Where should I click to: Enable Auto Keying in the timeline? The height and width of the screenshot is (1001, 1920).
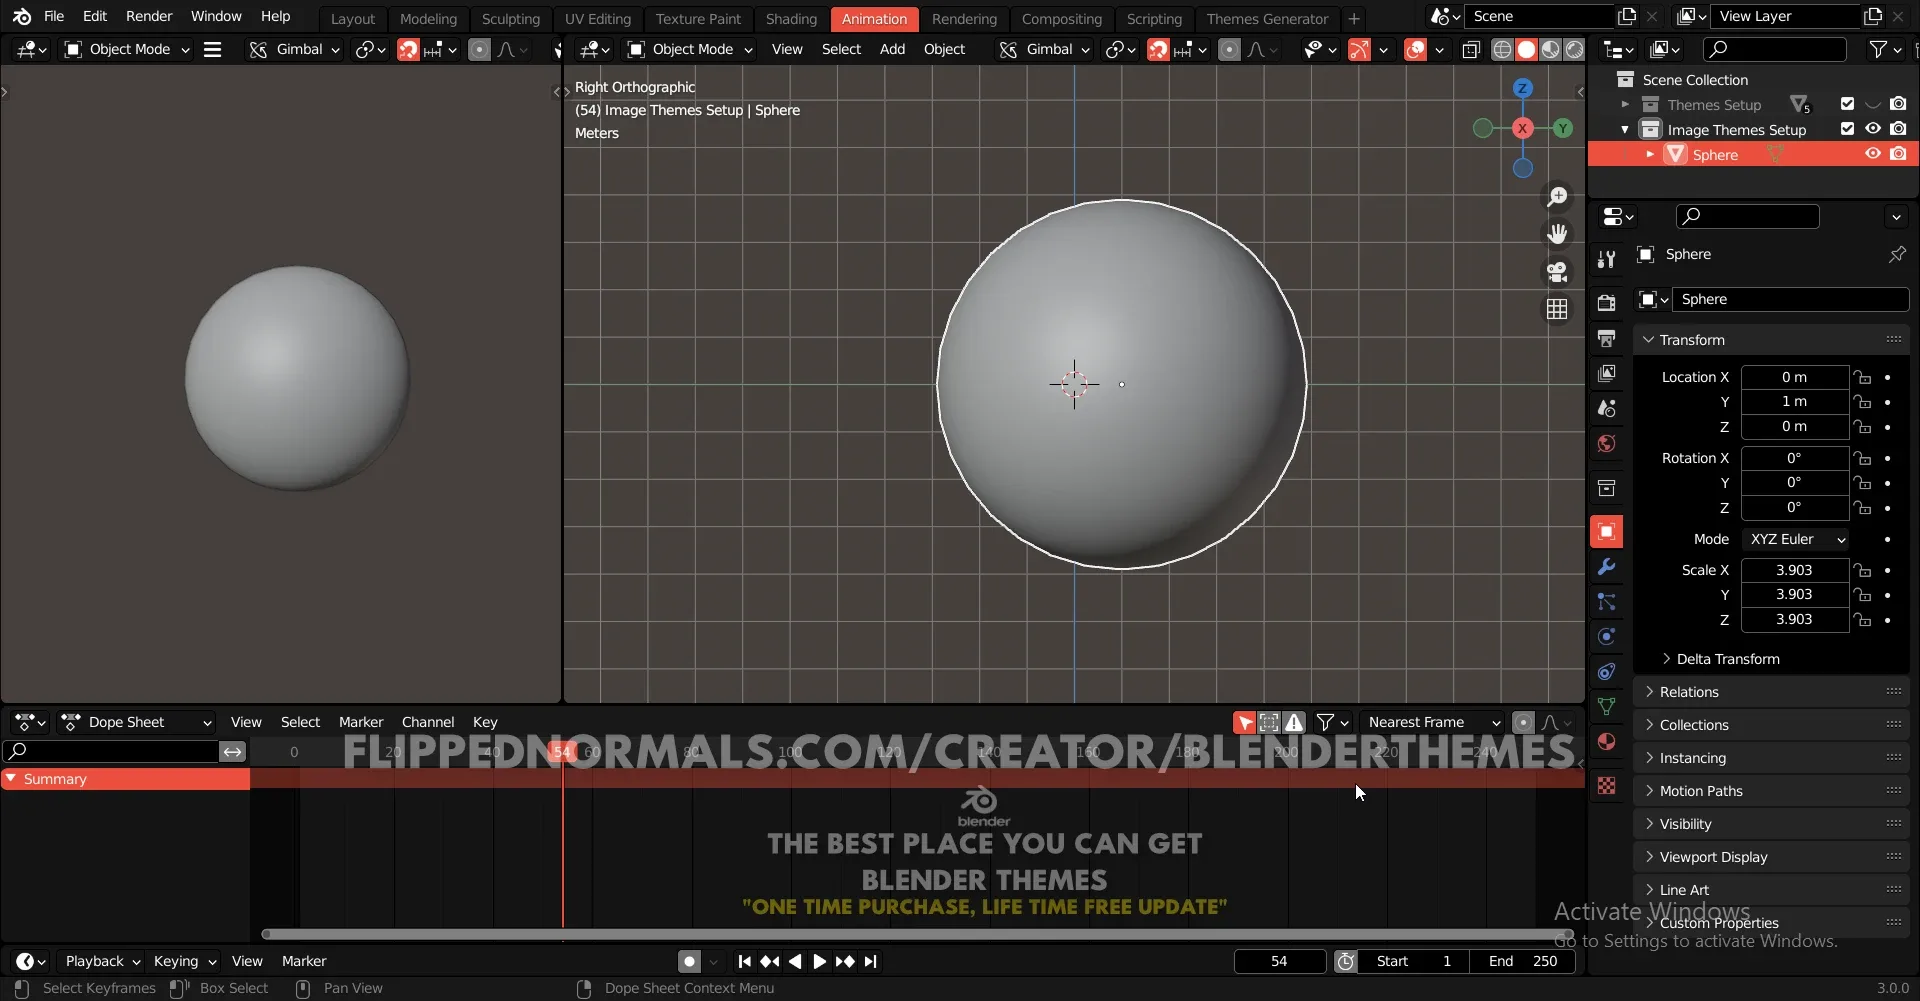[x=690, y=961]
